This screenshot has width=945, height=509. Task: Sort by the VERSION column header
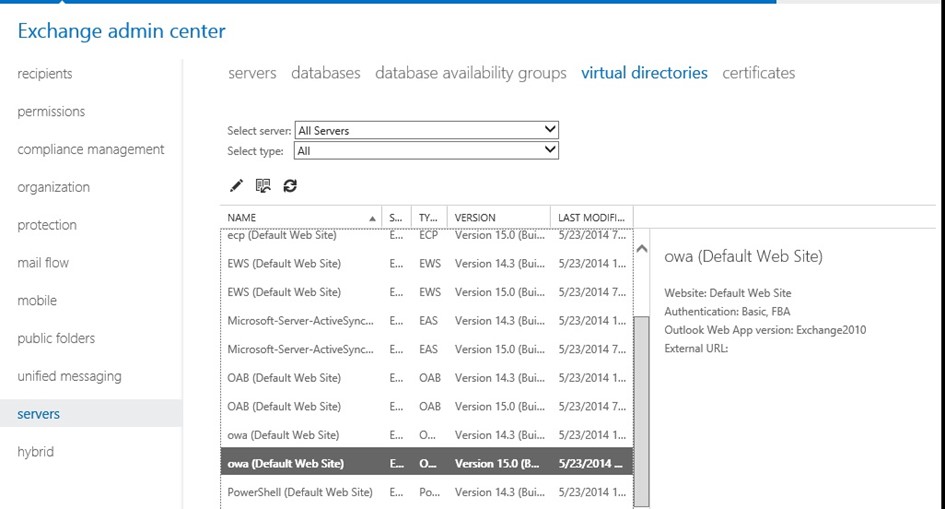click(x=498, y=217)
